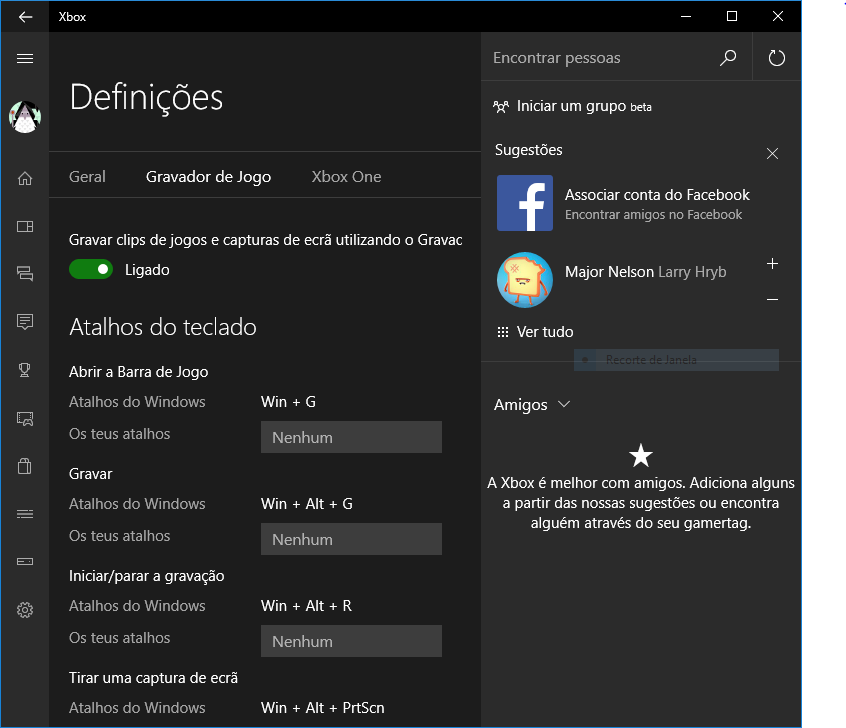
Task: Click the search magnifier icon
Action: click(x=728, y=58)
